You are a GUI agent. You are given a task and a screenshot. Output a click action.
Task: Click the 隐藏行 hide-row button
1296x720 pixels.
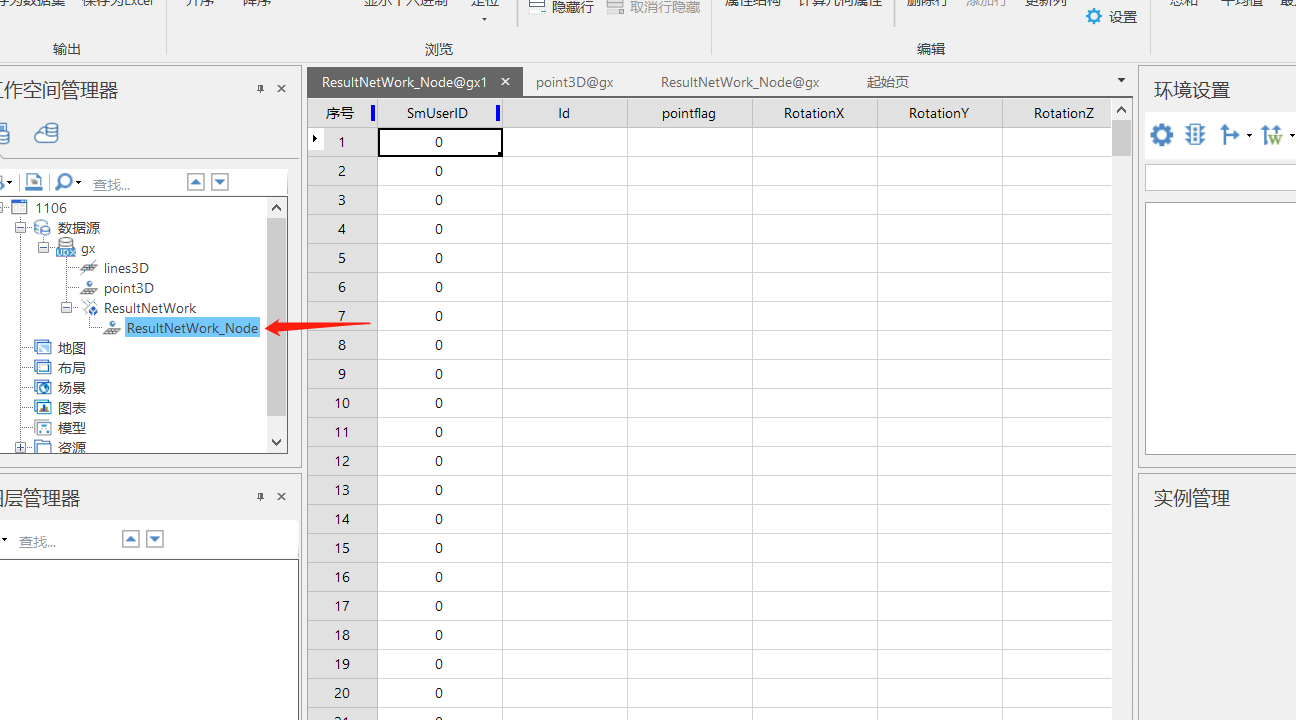[561, 6]
